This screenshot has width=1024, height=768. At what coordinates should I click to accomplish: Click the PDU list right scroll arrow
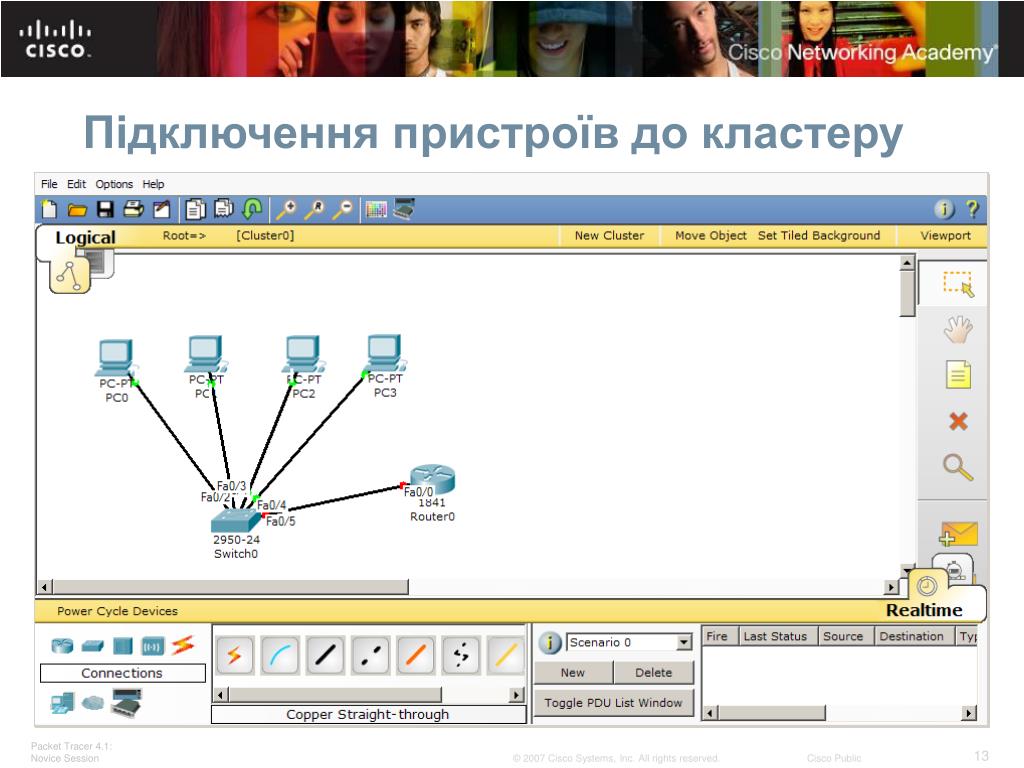pyautogui.click(x=969, y=713)
